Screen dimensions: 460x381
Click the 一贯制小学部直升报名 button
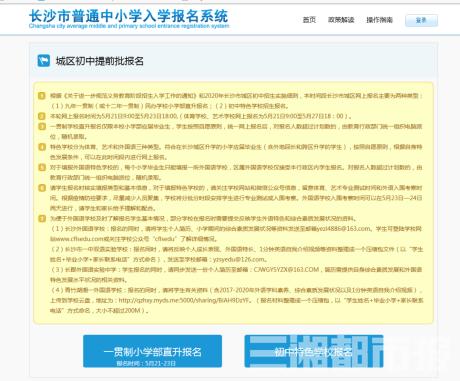152,351
